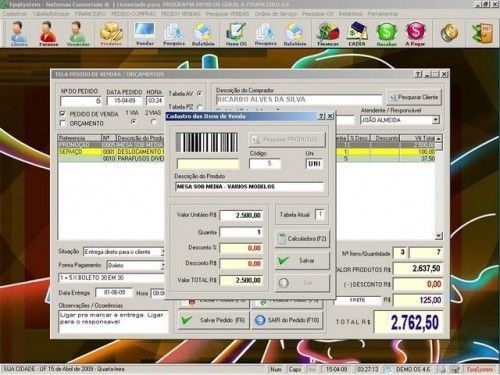Click items table scroll up arrow
The height and width of the screenshot is (375, 500).
[439, 138]
